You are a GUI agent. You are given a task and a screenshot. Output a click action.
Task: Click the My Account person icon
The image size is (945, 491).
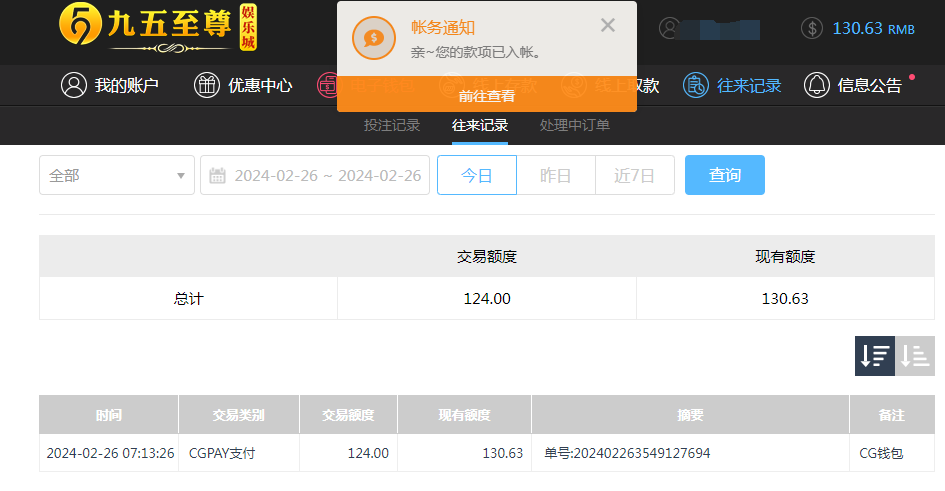[x=74, y=85]
